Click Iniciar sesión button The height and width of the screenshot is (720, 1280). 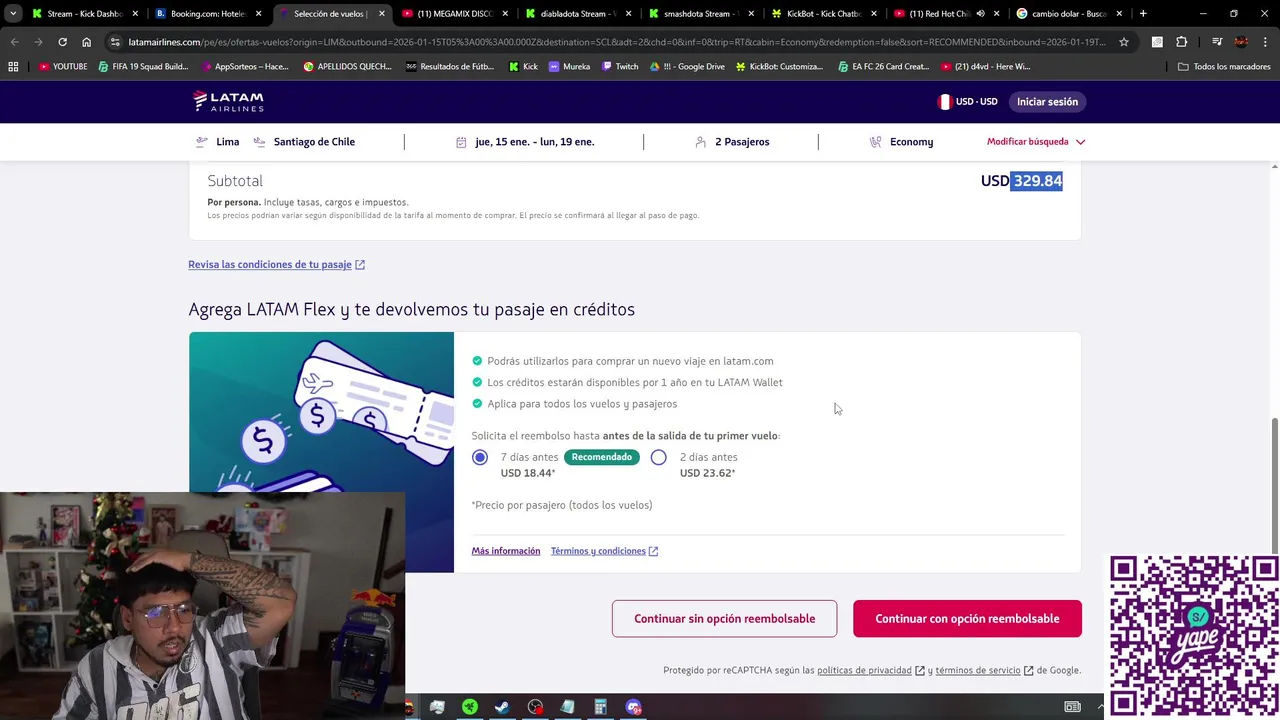[x=1047, y=102]
